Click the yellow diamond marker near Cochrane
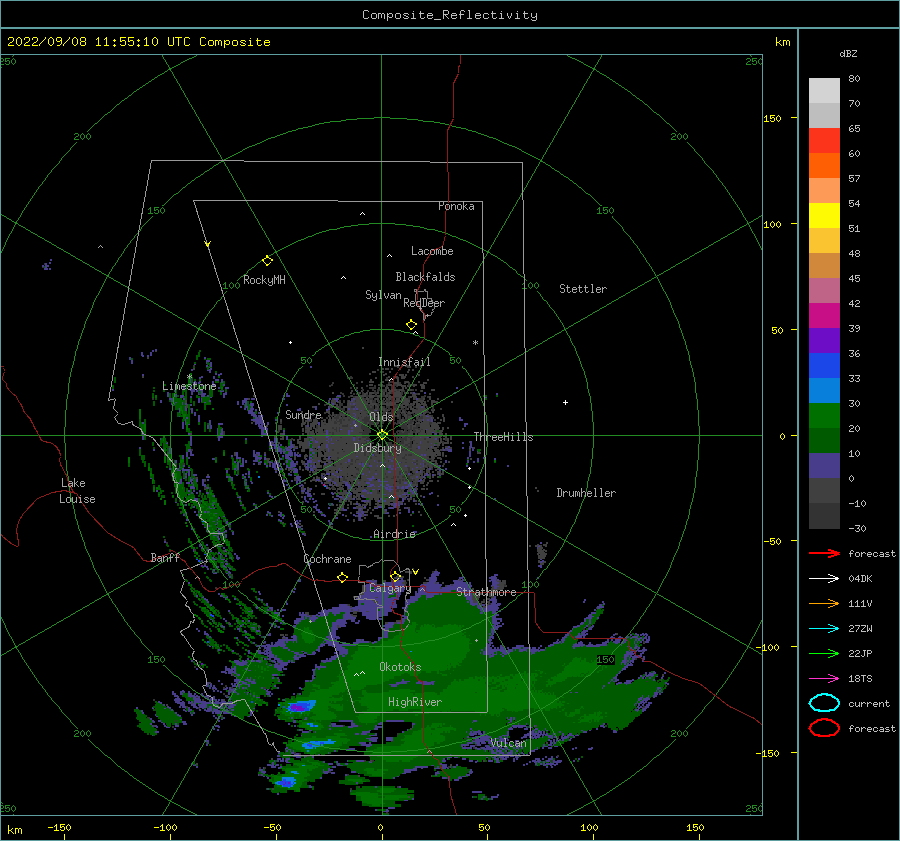This screenshot has width=900, height=841. [343, 577]
